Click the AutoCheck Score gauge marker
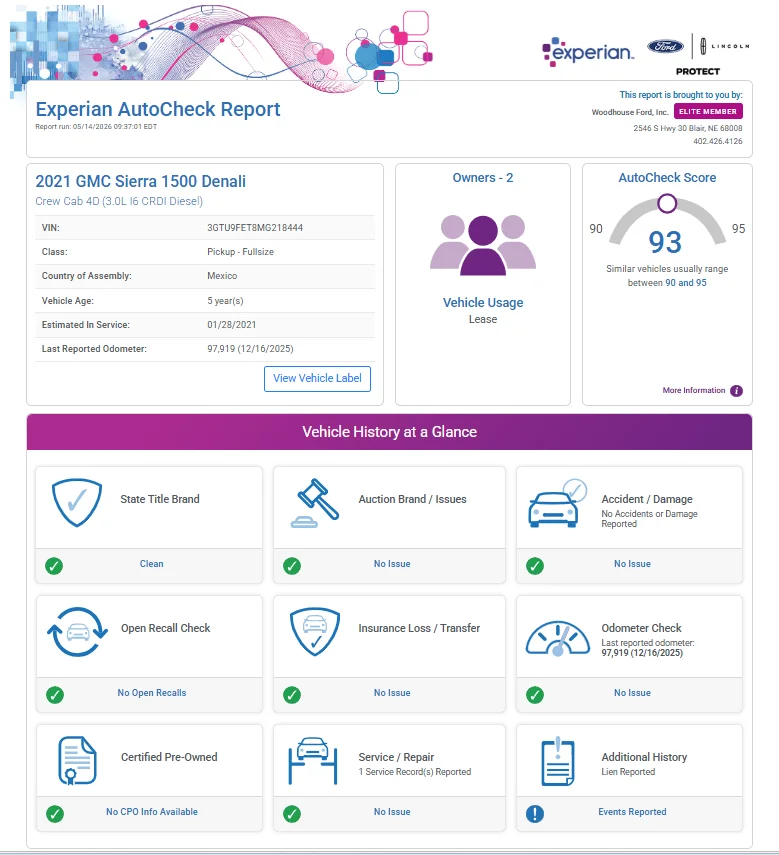 click(667, 203)
